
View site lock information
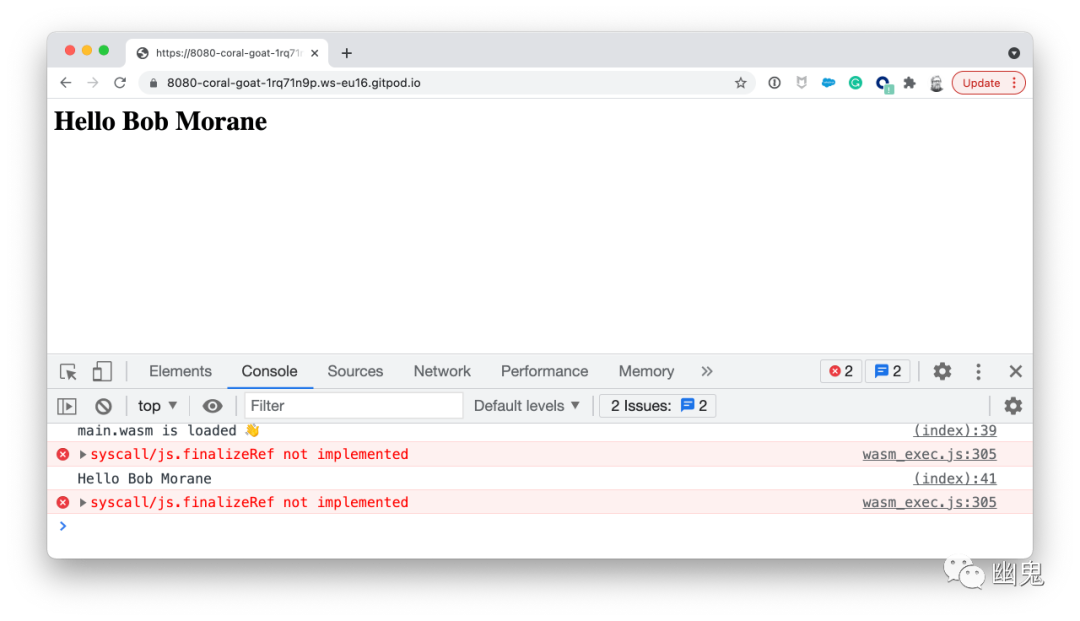(153, 83)
